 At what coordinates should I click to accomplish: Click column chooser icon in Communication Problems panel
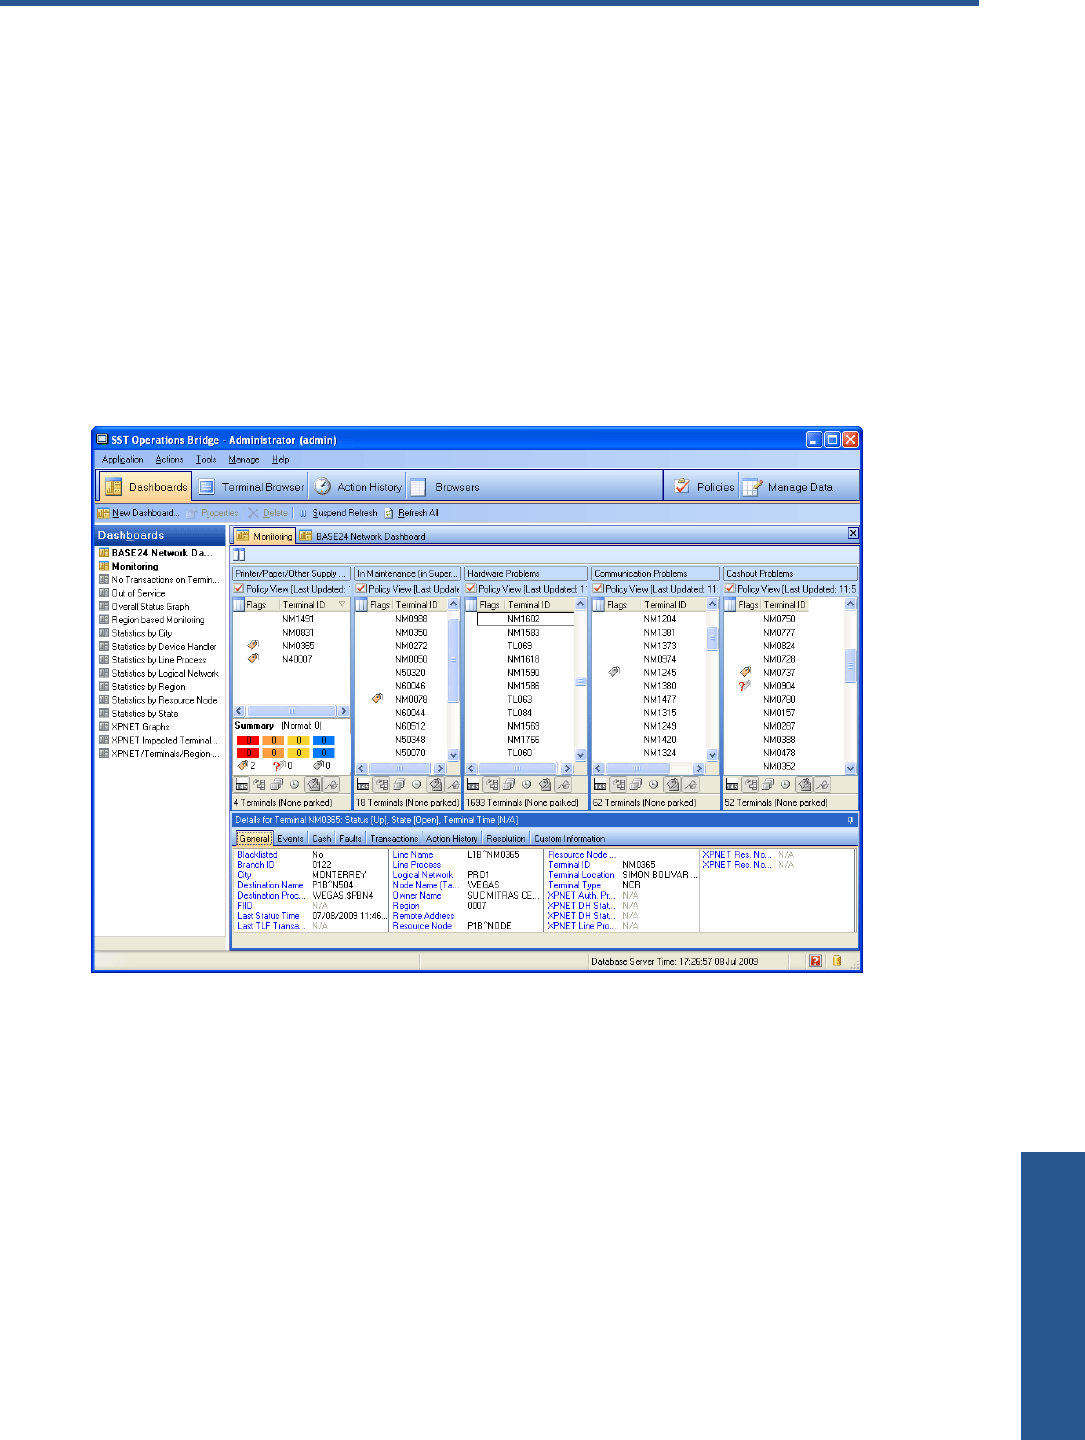tap(598, 605)
